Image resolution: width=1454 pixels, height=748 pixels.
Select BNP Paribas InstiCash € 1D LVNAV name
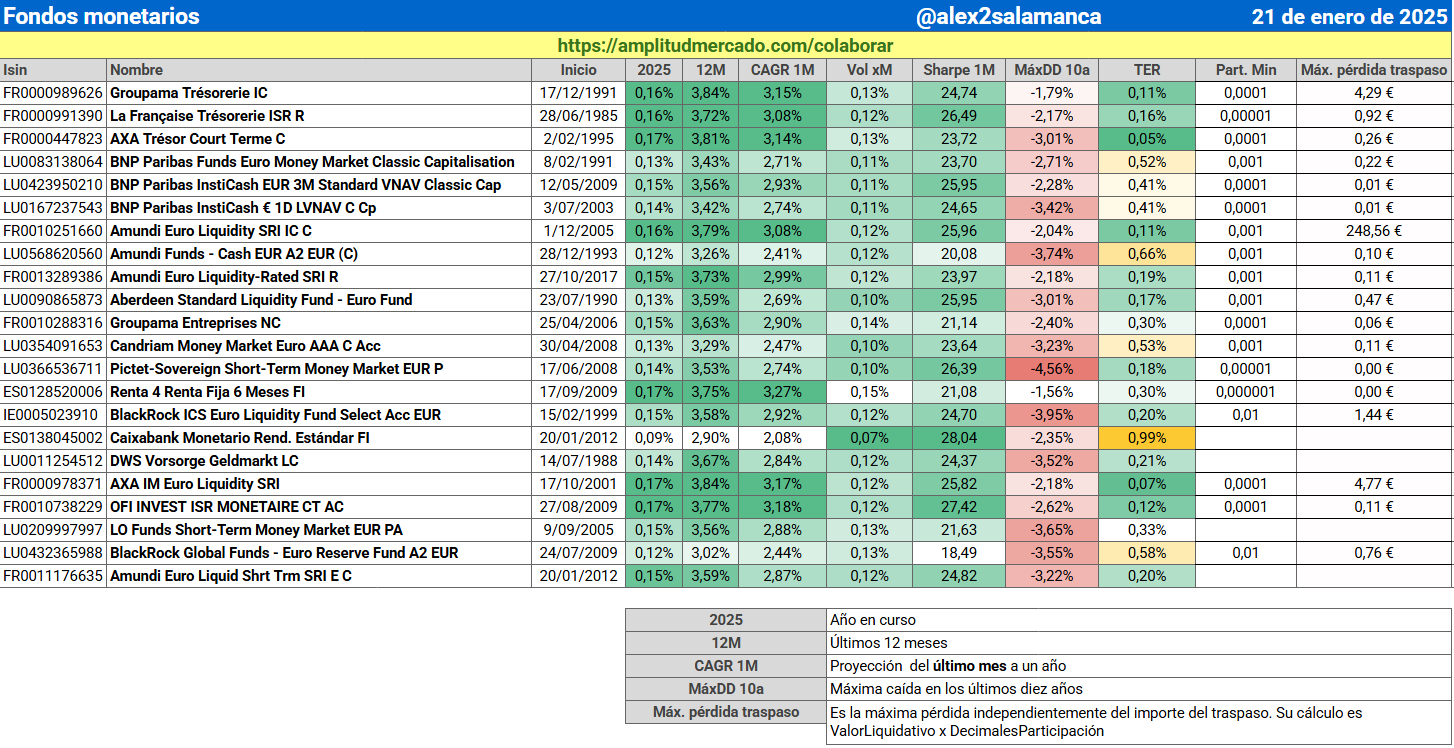(x=243, y=208)
